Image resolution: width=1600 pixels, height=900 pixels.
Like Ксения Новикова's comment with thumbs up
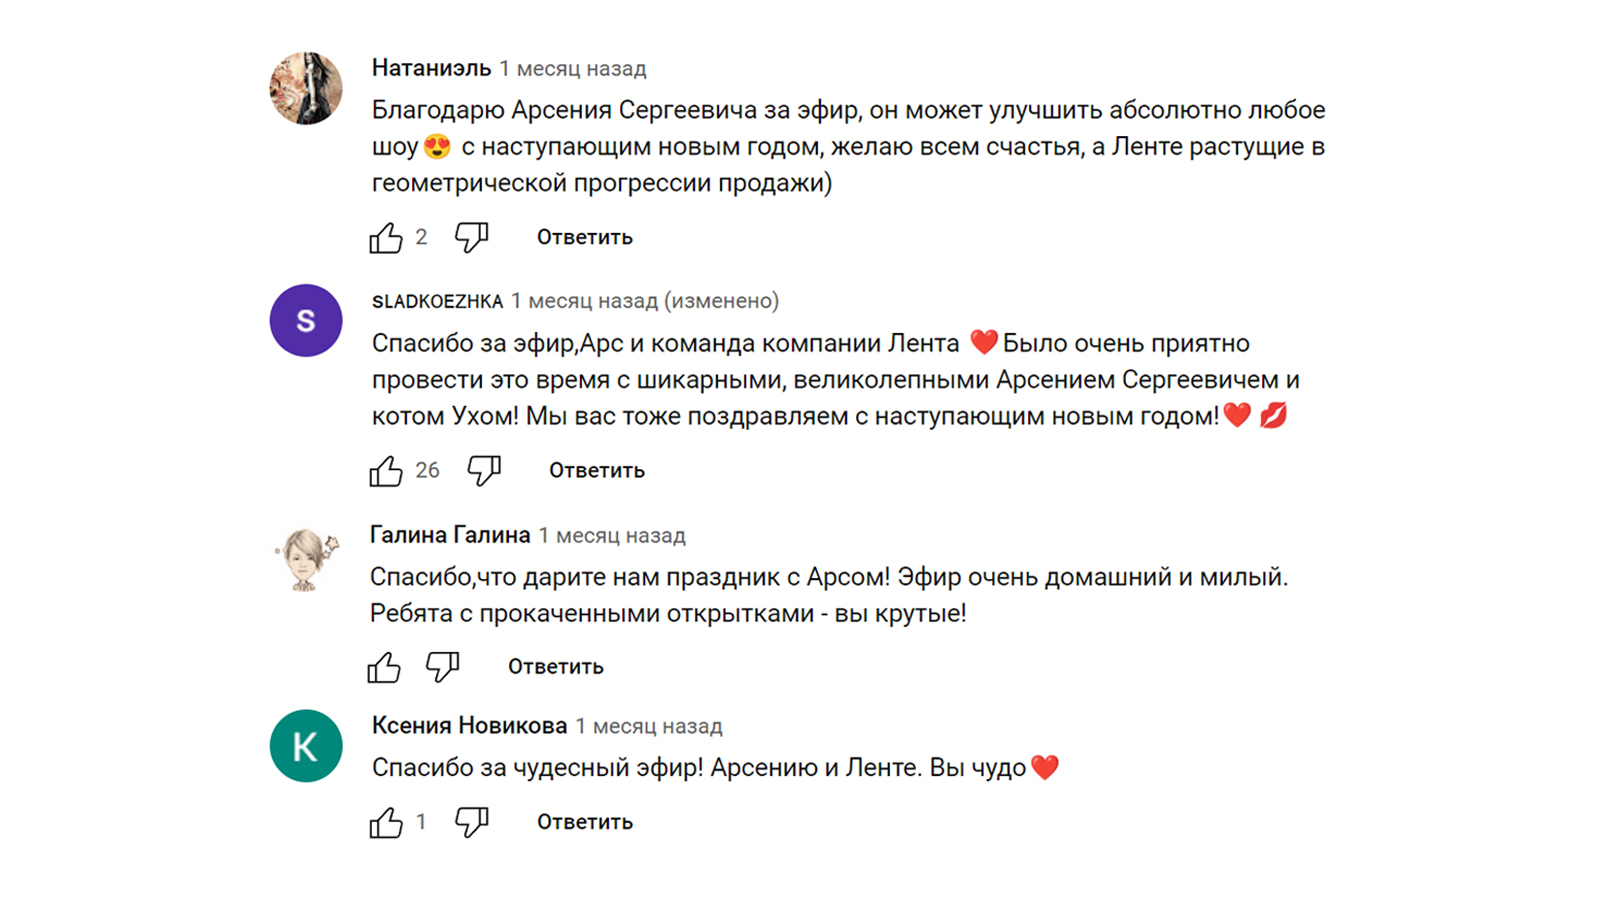pyautogui.click(x=386, y=822)
